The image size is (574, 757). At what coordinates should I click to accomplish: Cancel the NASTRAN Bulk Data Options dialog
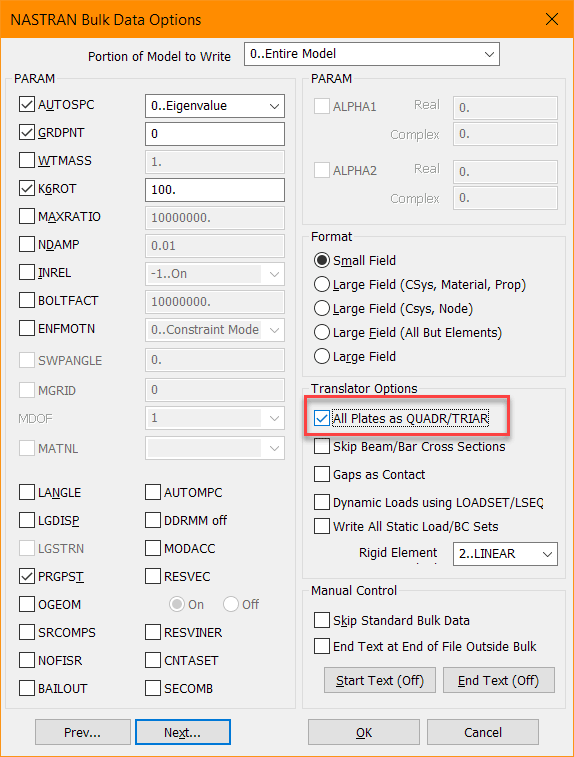click(x=483, y=732)
